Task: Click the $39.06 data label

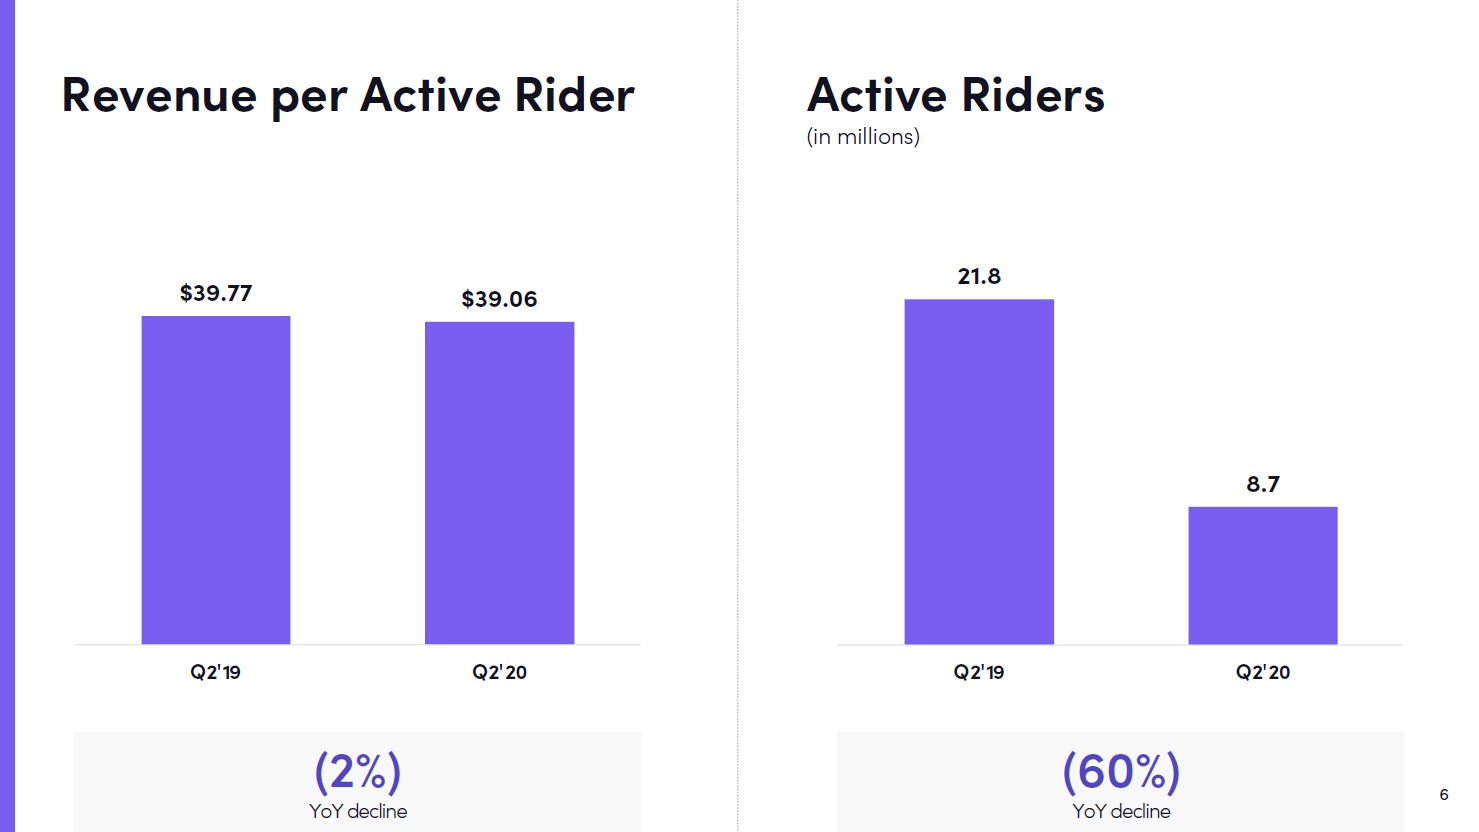Action: coord(499,299)
